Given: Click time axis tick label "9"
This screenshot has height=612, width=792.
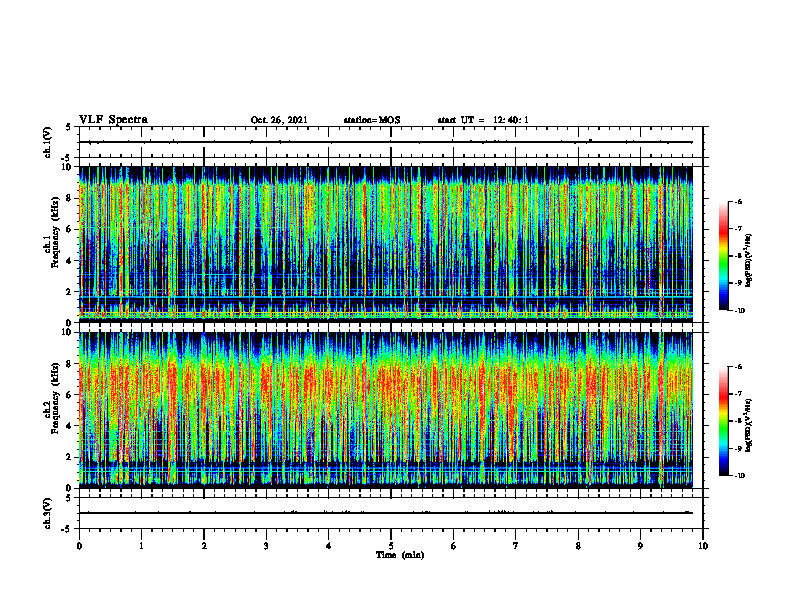Looking at the screenshot, I should 640,546.
